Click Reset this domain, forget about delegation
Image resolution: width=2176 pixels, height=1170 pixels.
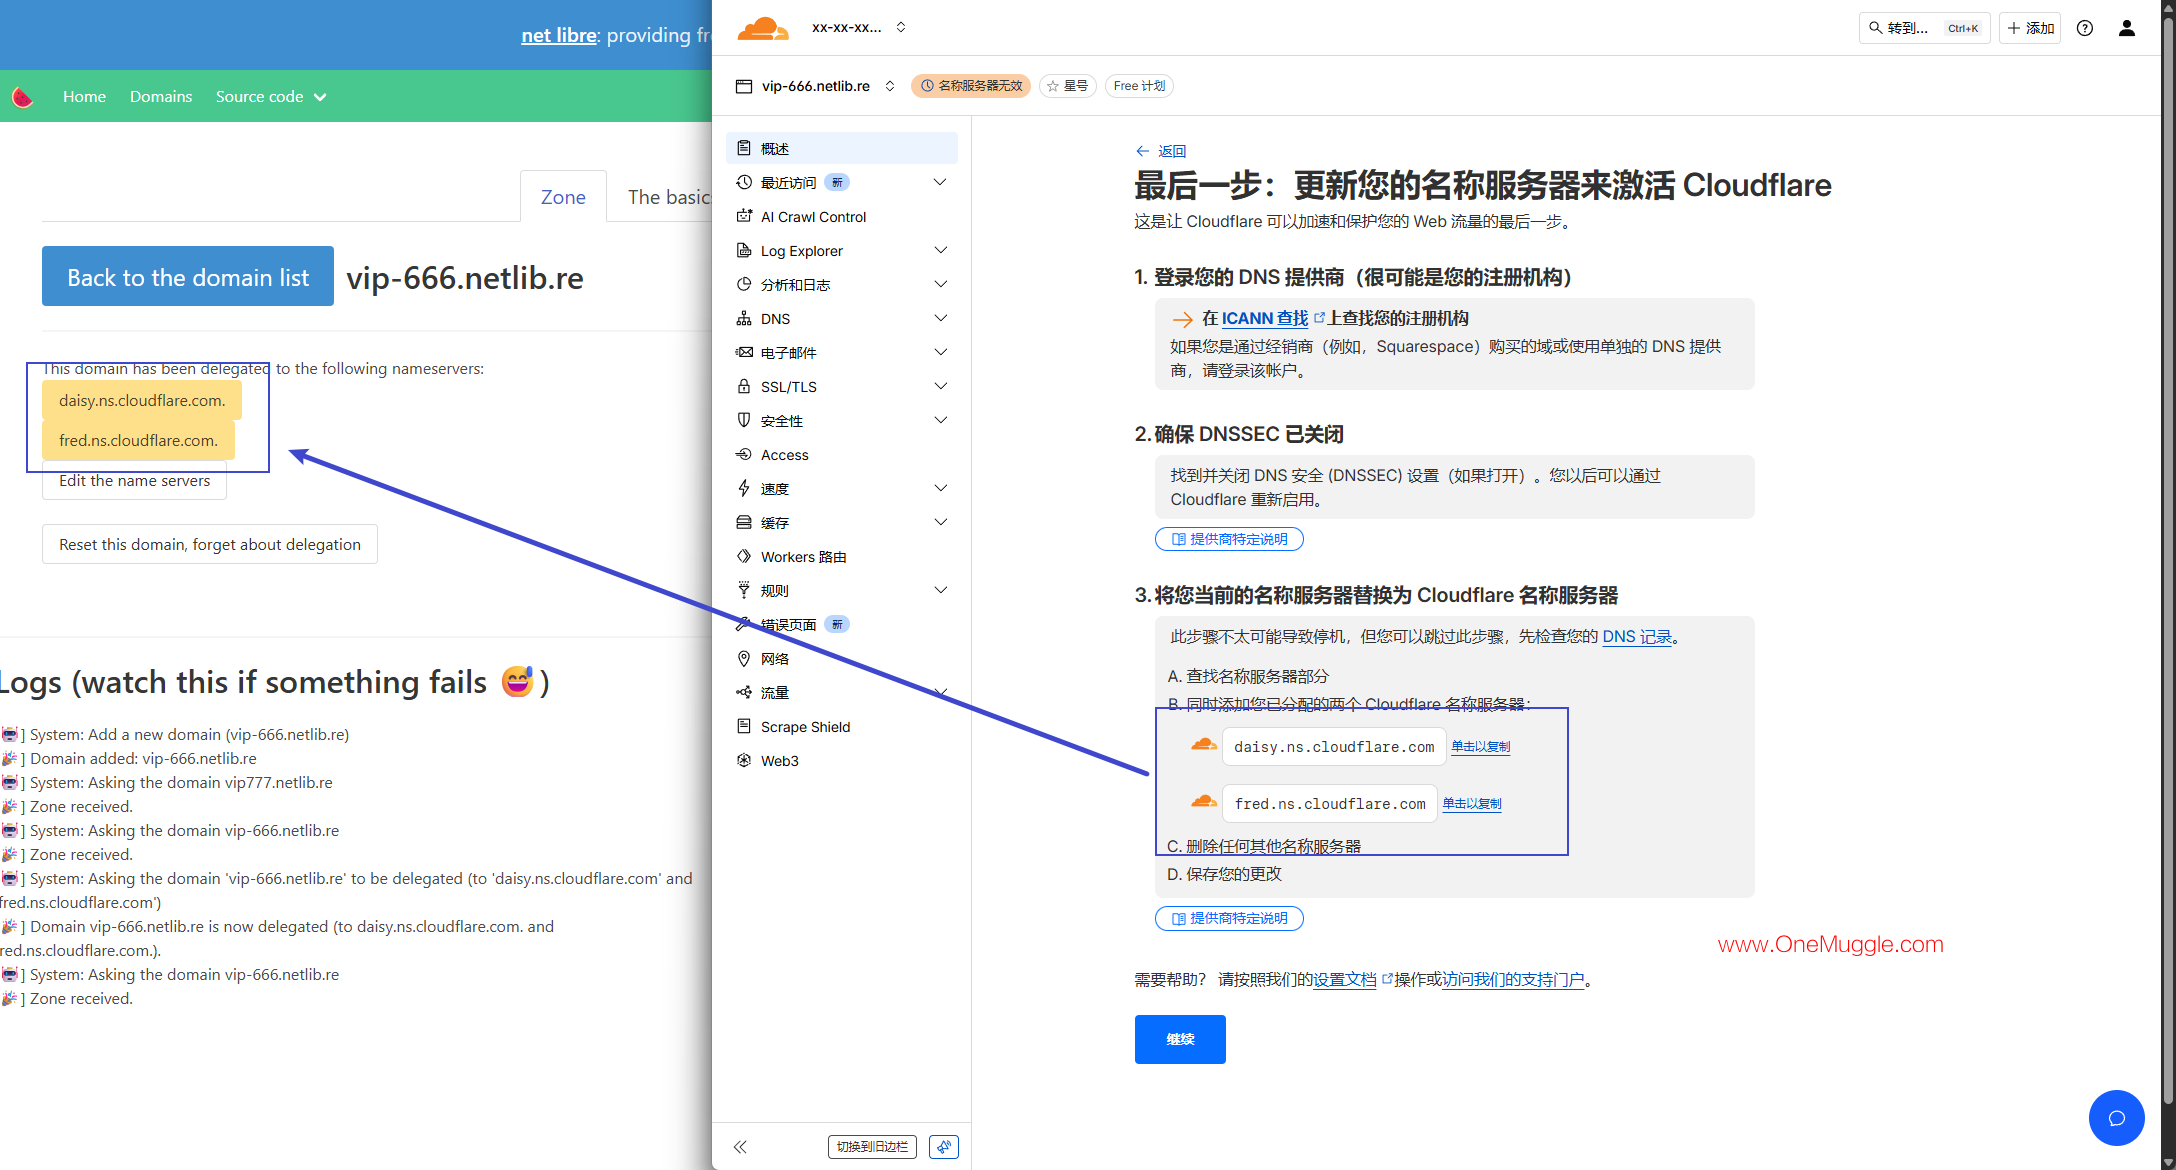[210, 544]
